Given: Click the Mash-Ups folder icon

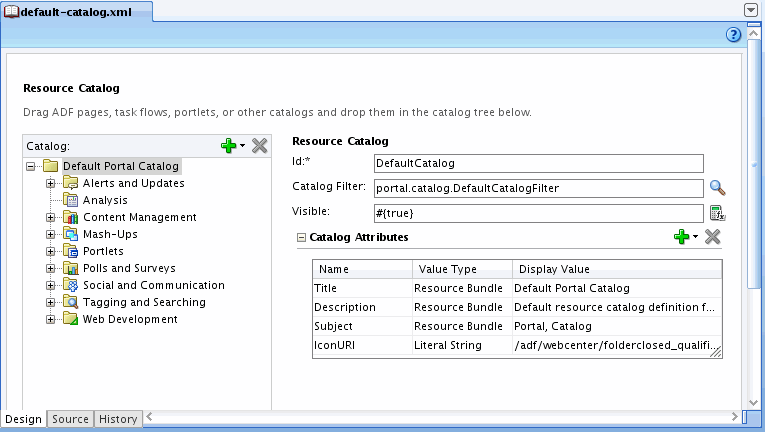Looking at the screenshot, I should (71, 234).
